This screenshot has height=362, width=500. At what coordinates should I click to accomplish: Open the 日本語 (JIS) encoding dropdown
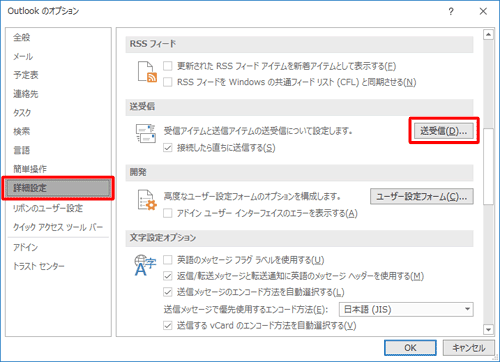[406, 310]
